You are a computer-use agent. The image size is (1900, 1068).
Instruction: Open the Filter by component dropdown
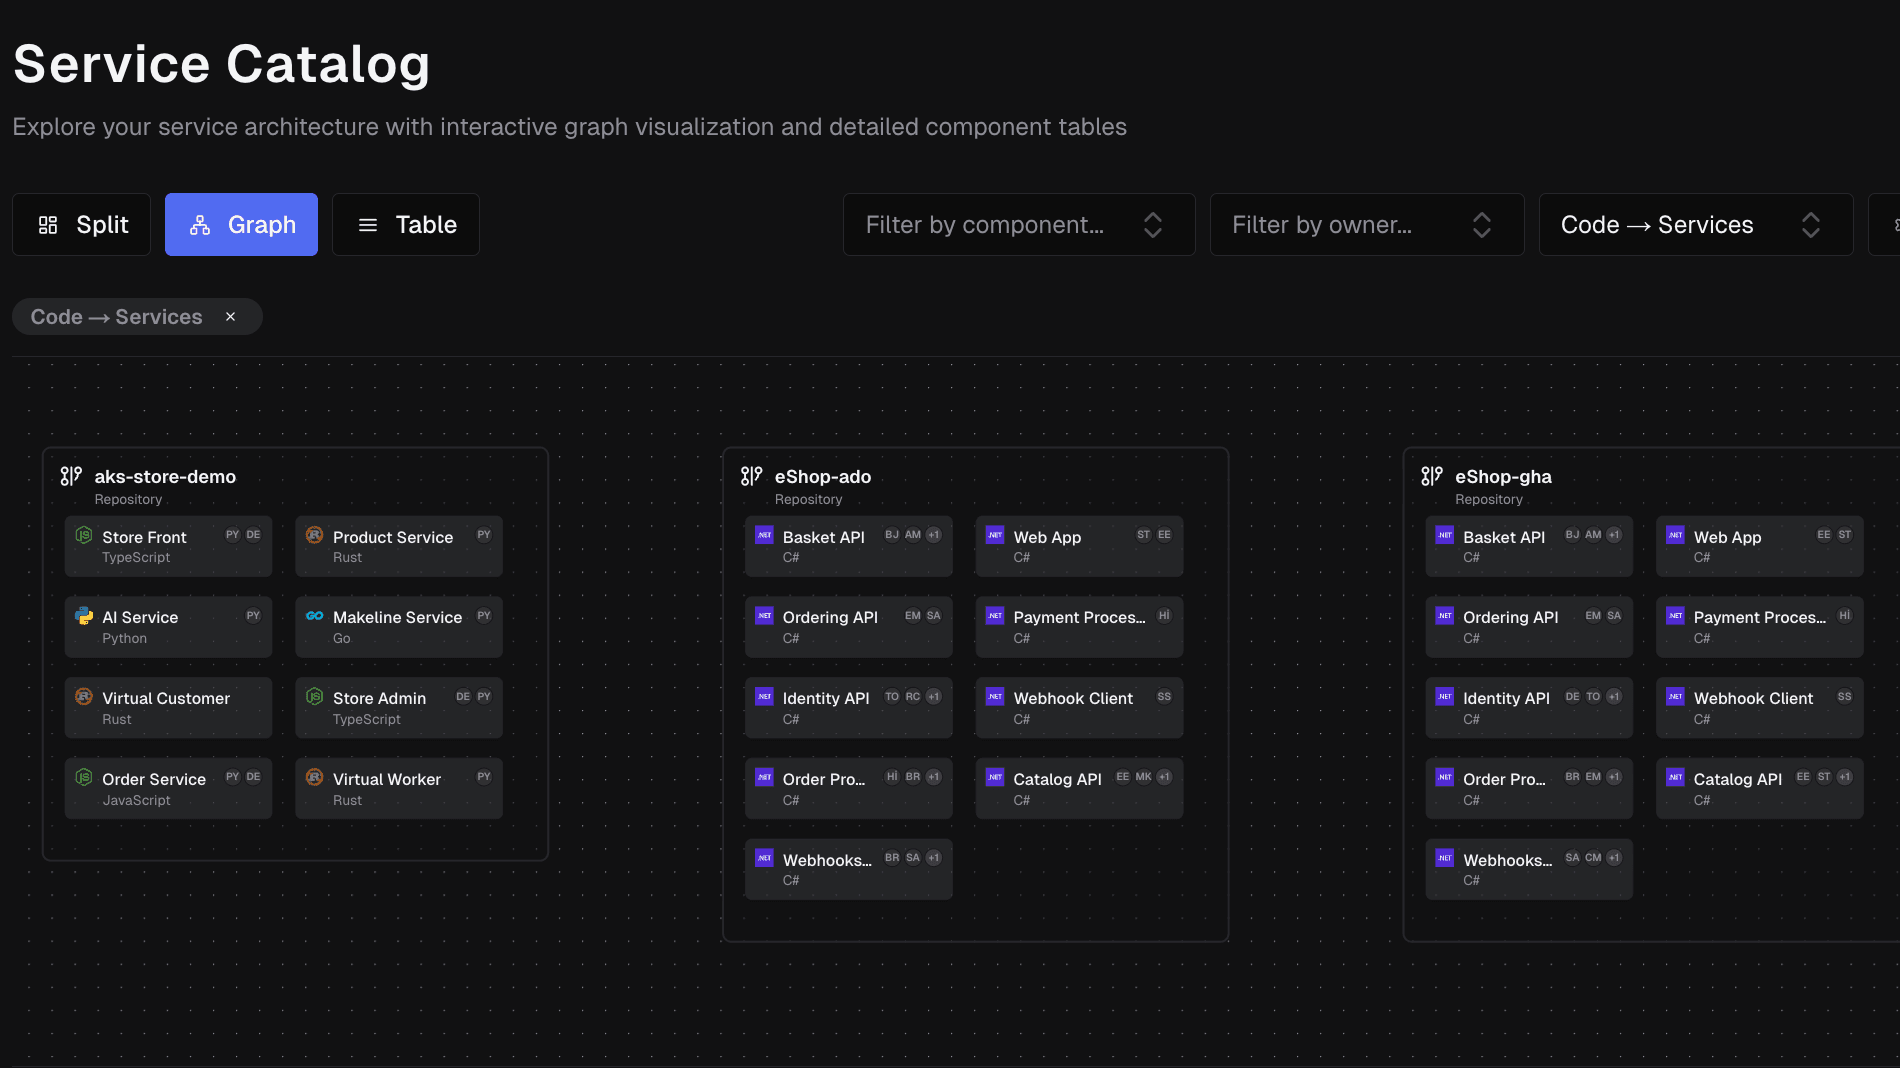tap(1018, 224)
